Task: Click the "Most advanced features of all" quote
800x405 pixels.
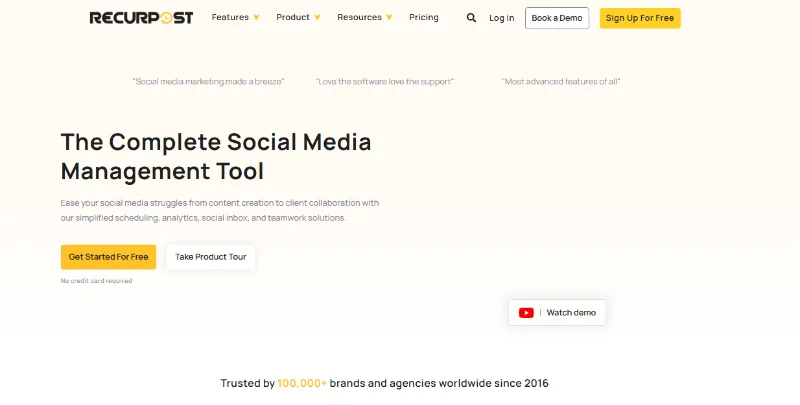Action: (561, 82)
